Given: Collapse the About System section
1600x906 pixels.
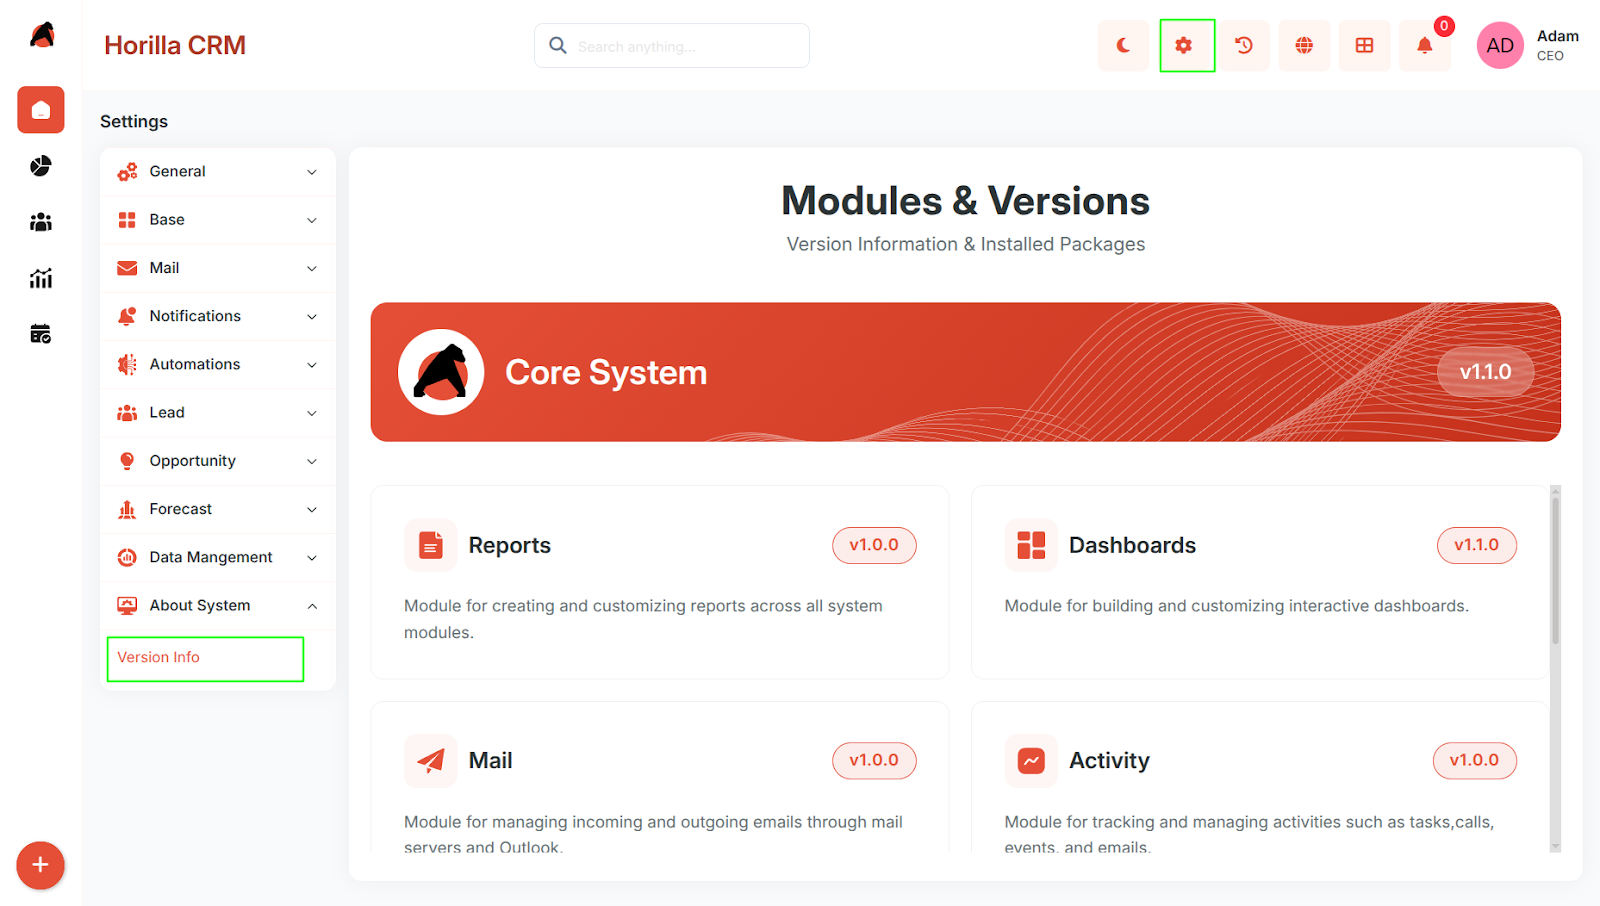Looking at the screenshot, I should [x=218, y=606].
